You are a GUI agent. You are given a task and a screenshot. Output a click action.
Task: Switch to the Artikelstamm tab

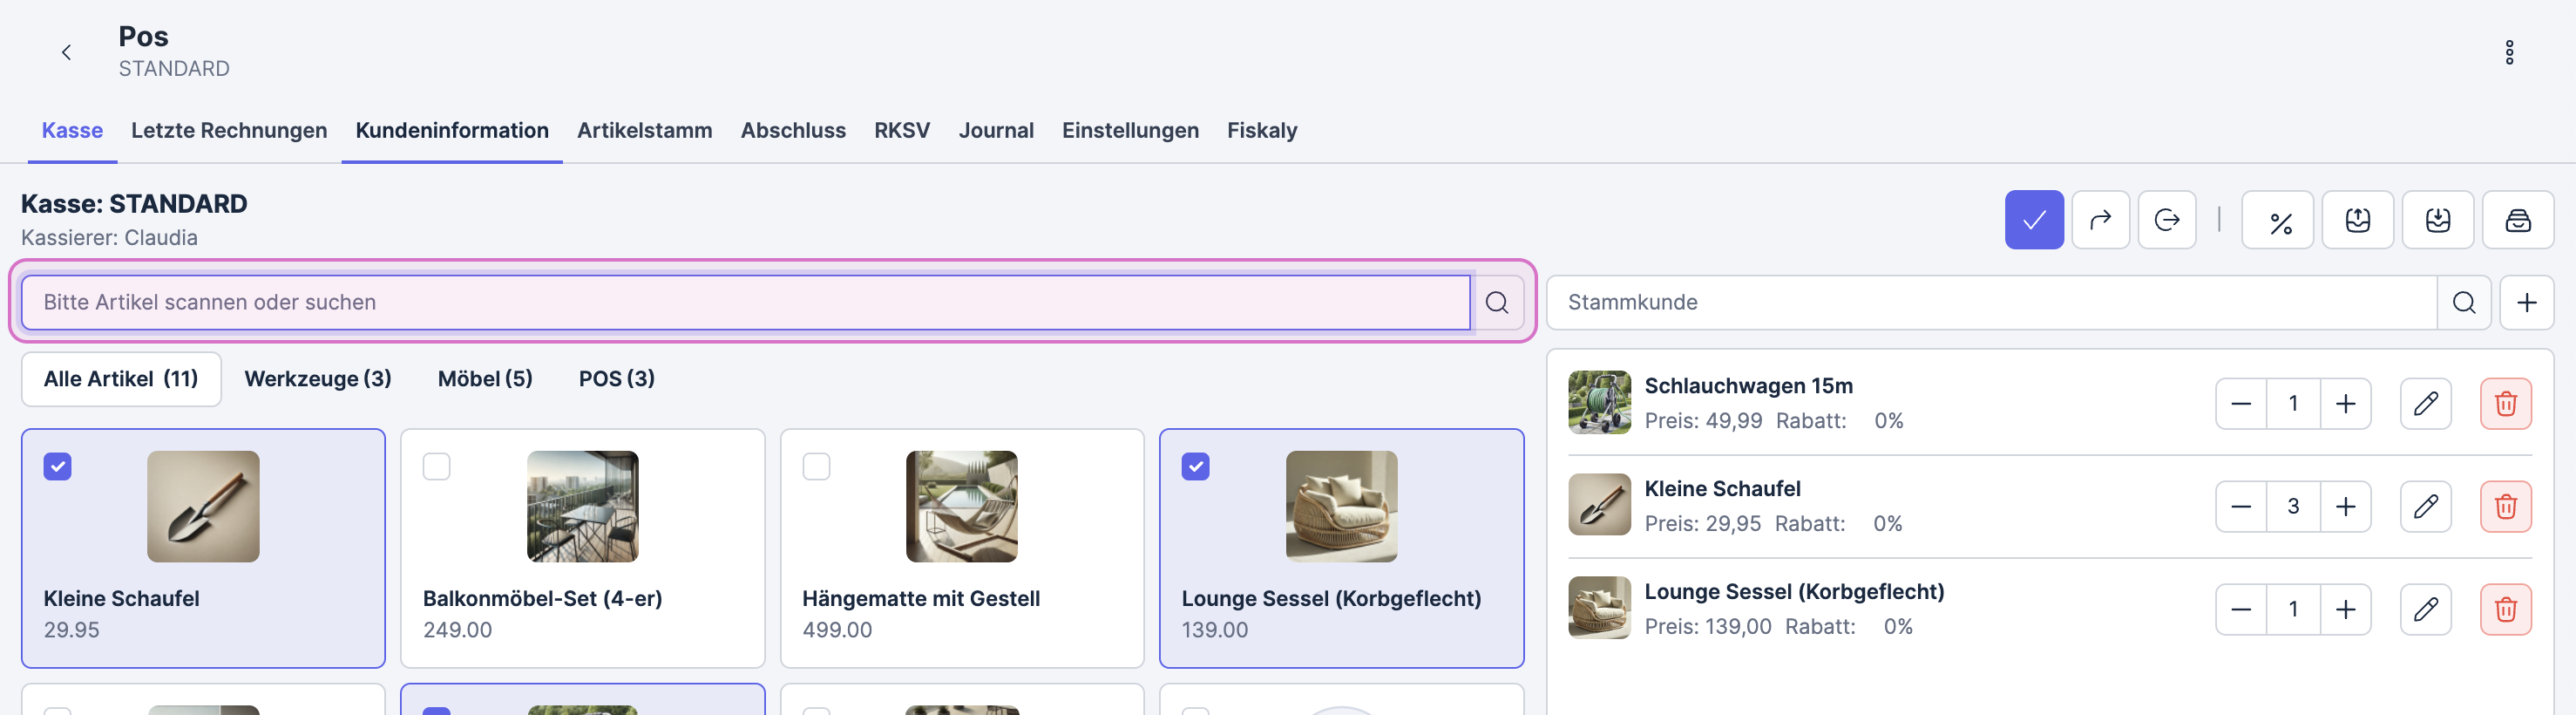[644, 130]
